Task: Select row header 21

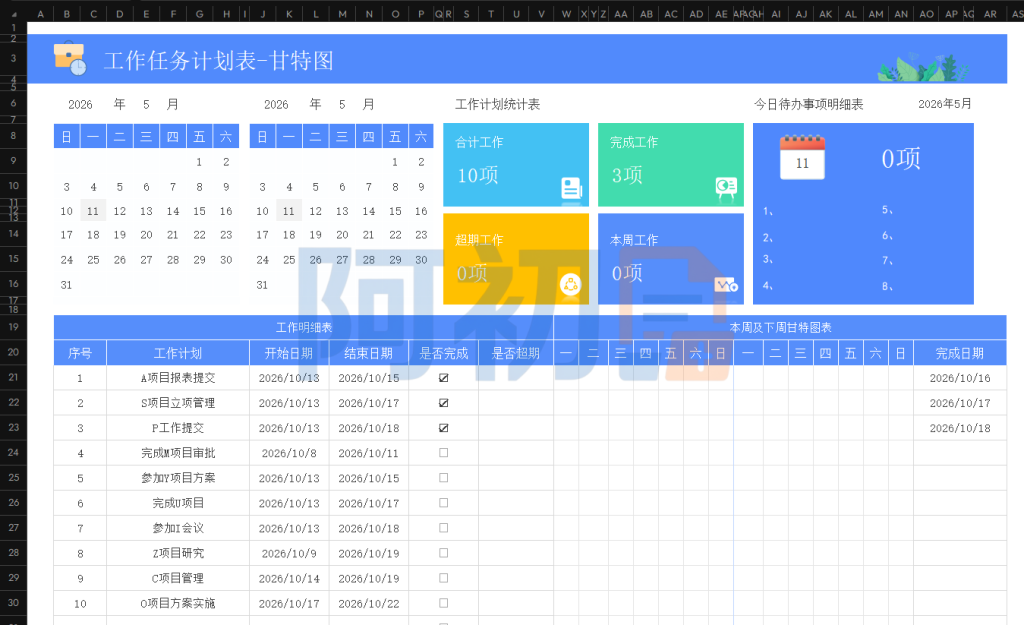Action: 13,377
